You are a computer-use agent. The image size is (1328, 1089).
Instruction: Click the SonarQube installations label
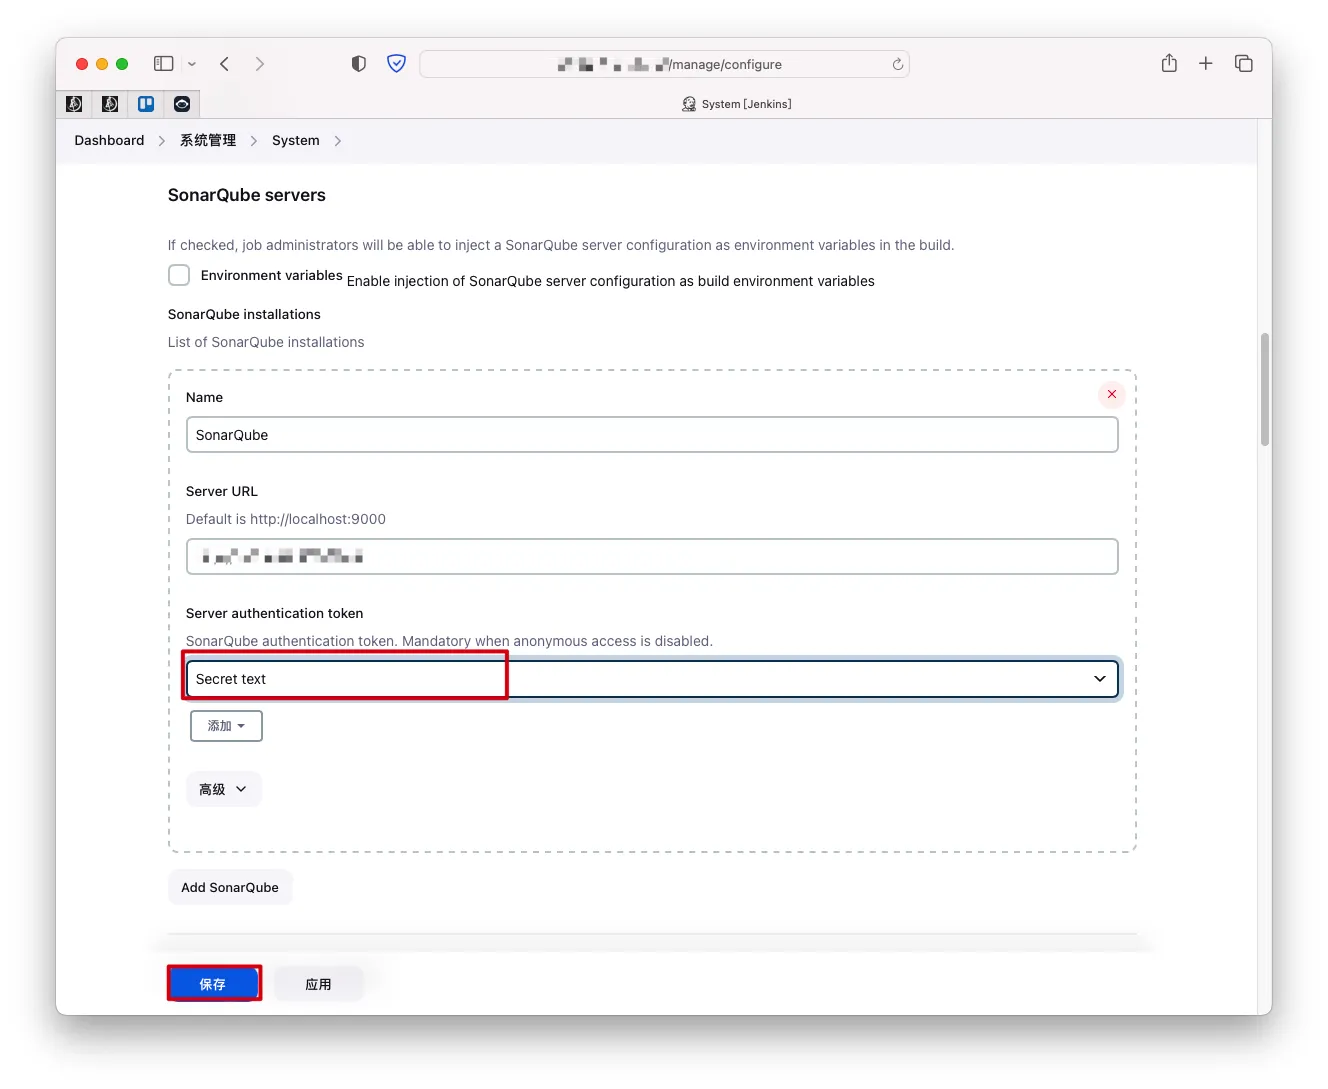coord(244,314)
